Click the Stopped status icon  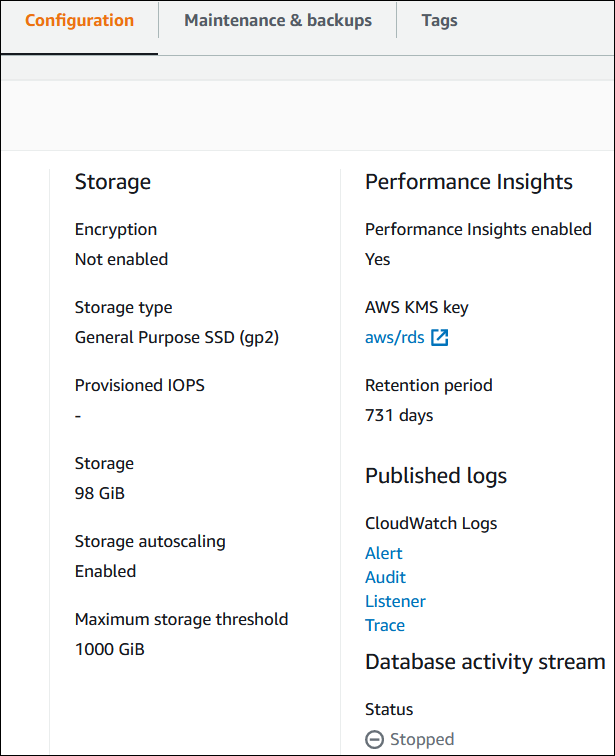click(375, 740)
